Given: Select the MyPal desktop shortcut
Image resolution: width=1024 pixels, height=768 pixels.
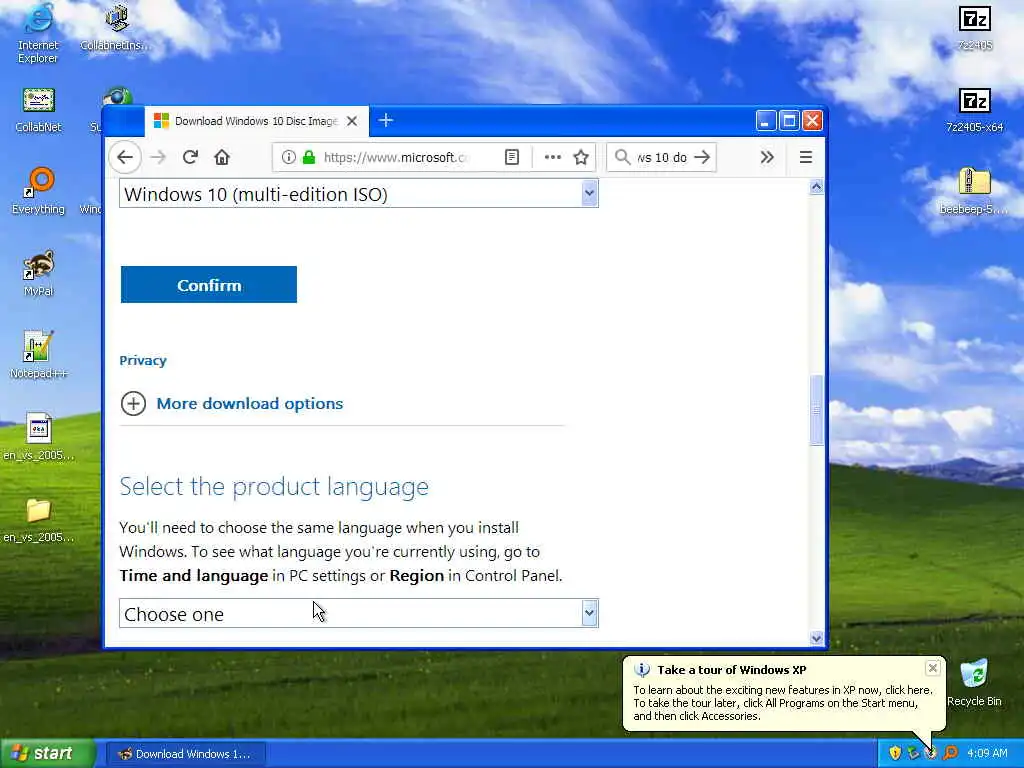Looking at the screenshot, I should tap(38, 273).
